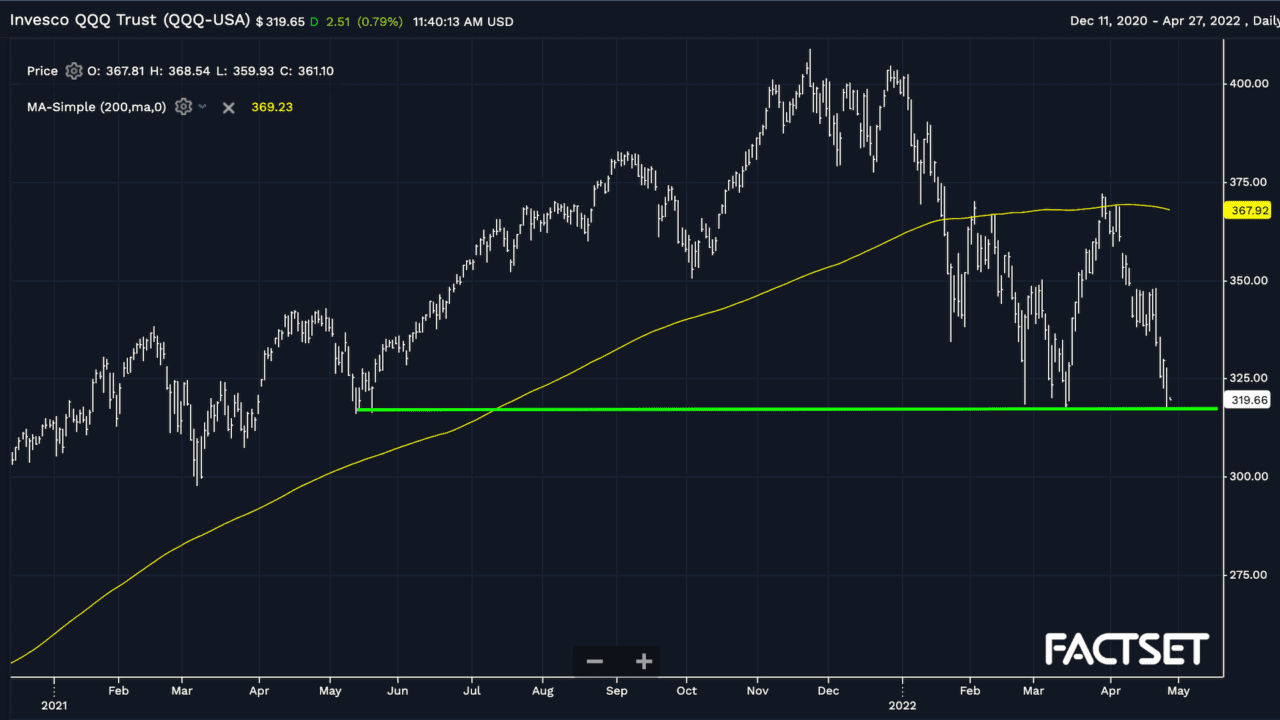Click the FACTSET logo

point(1127,649)
